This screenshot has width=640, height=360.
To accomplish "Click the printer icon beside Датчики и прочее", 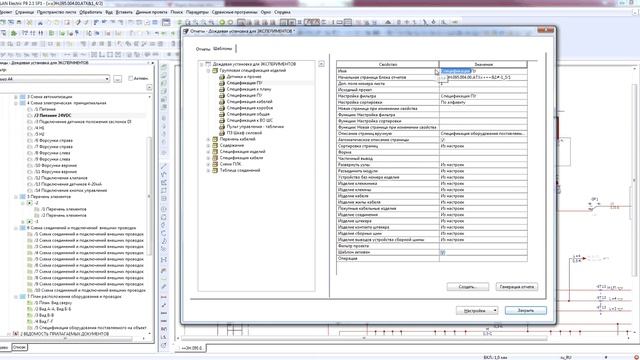I will coord(222,76).
